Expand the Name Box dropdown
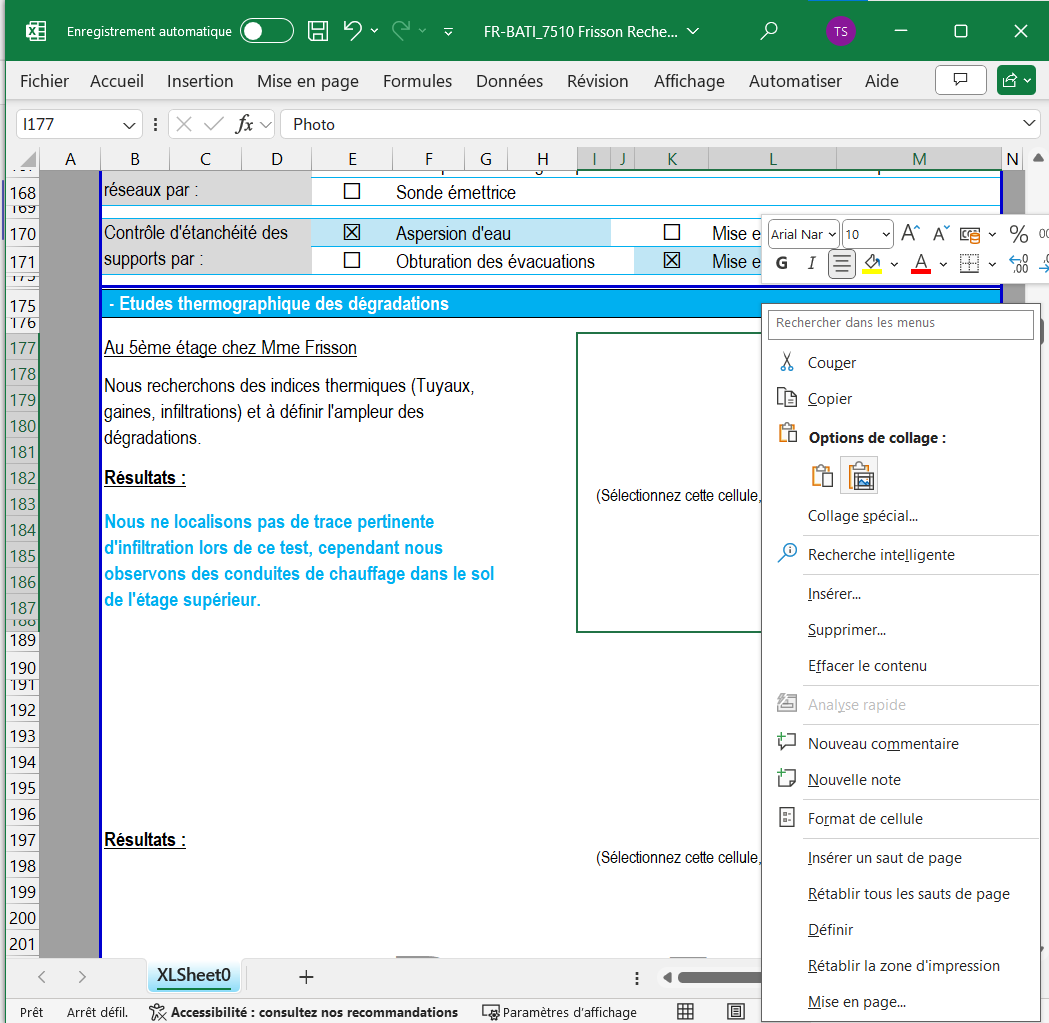This screenshot has width=1049, height=1023. (x=129, y=125)
